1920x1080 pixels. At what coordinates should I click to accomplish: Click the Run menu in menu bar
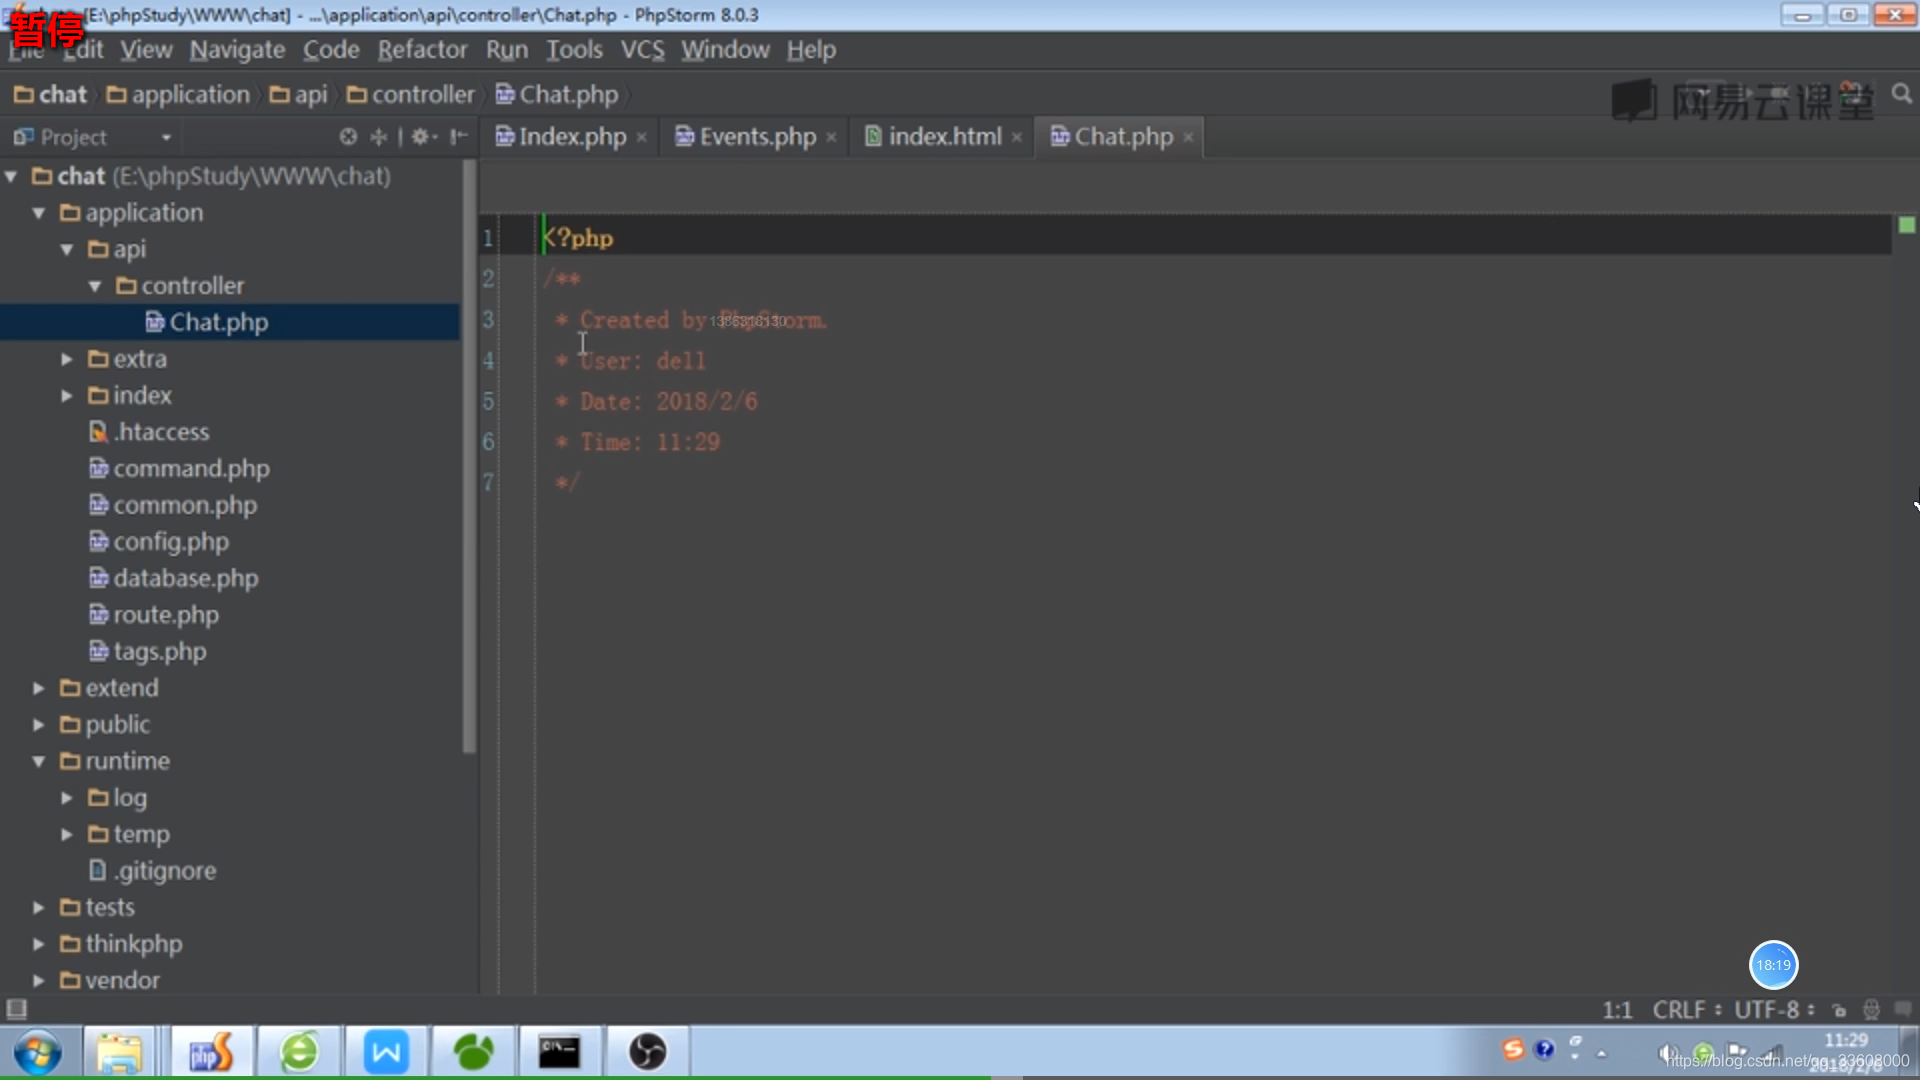click(x=506, y=49)
